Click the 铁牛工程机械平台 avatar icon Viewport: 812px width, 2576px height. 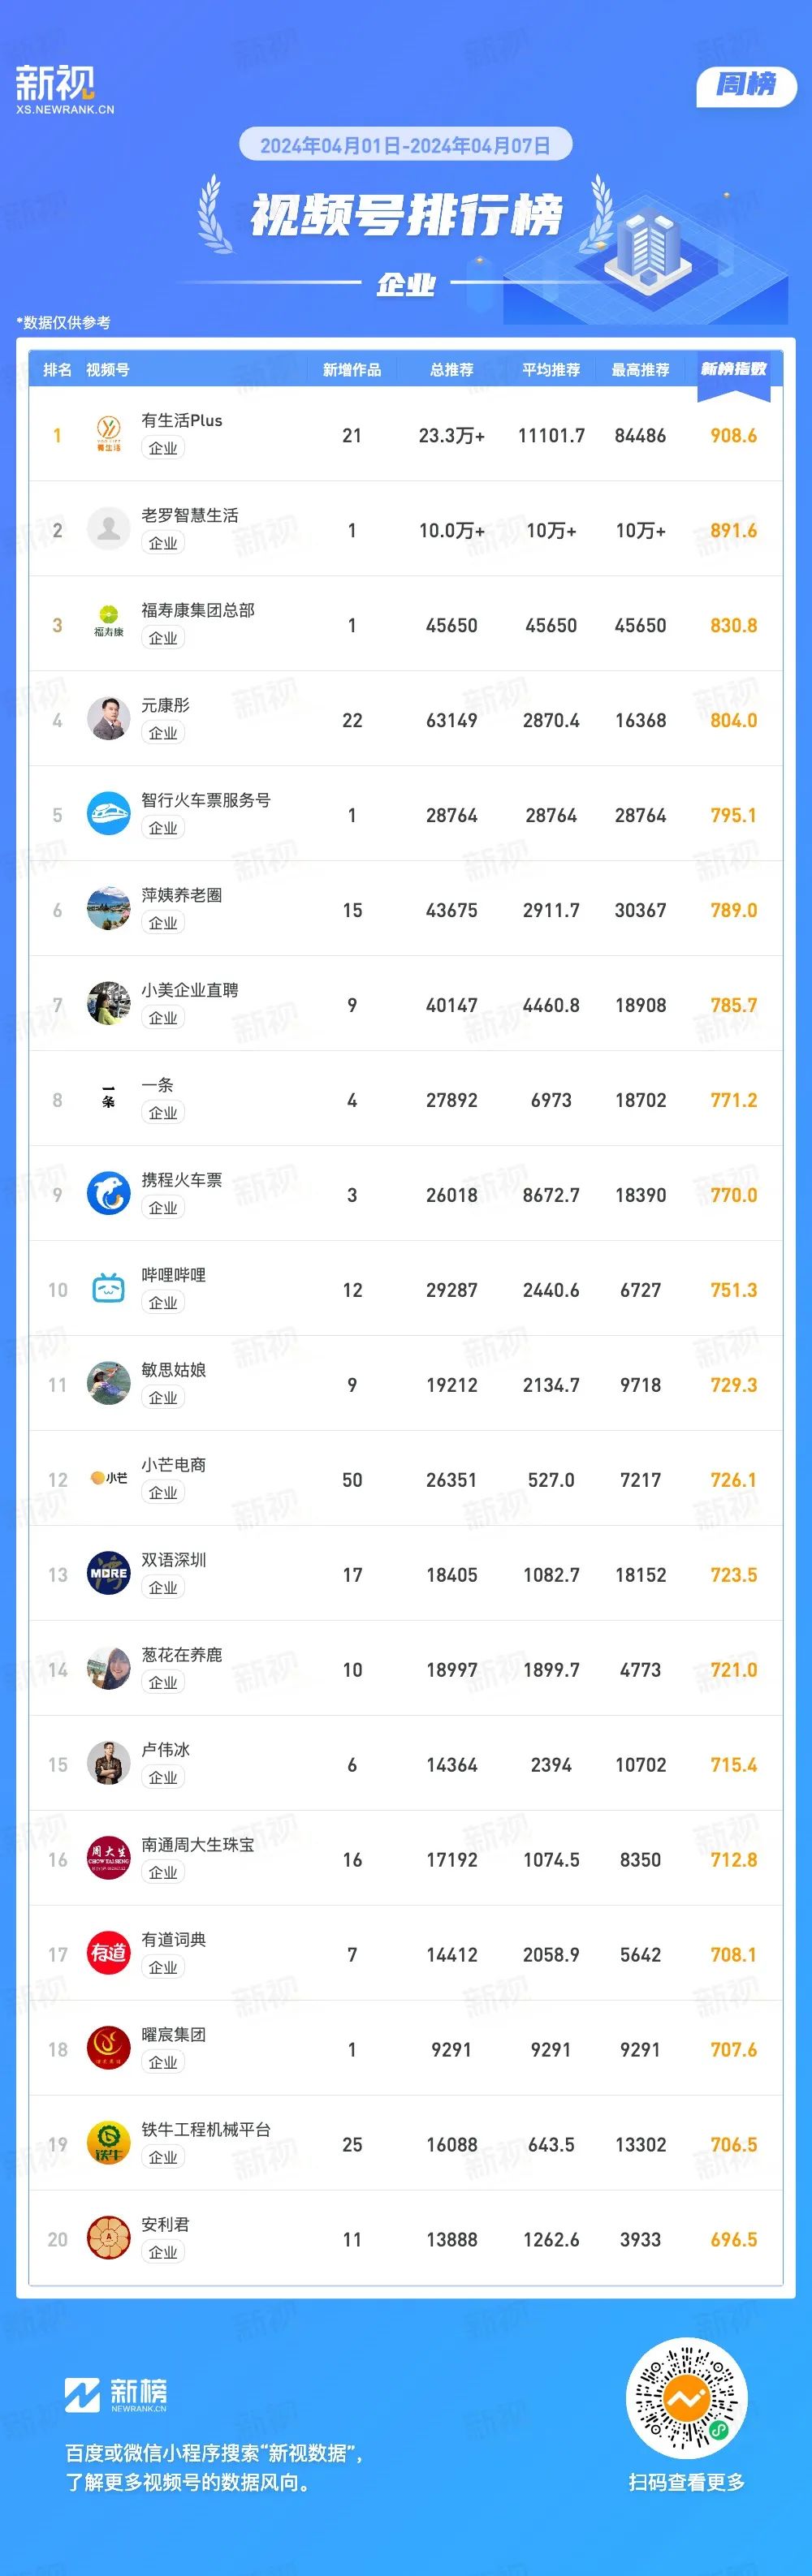coord(108,2143)
